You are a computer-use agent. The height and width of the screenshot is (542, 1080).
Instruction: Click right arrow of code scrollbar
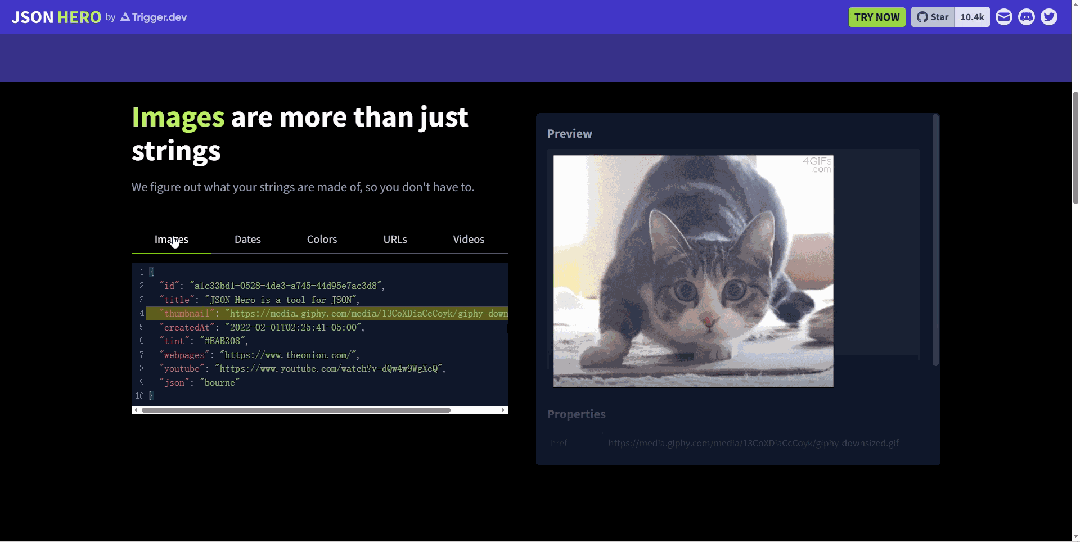503,410
